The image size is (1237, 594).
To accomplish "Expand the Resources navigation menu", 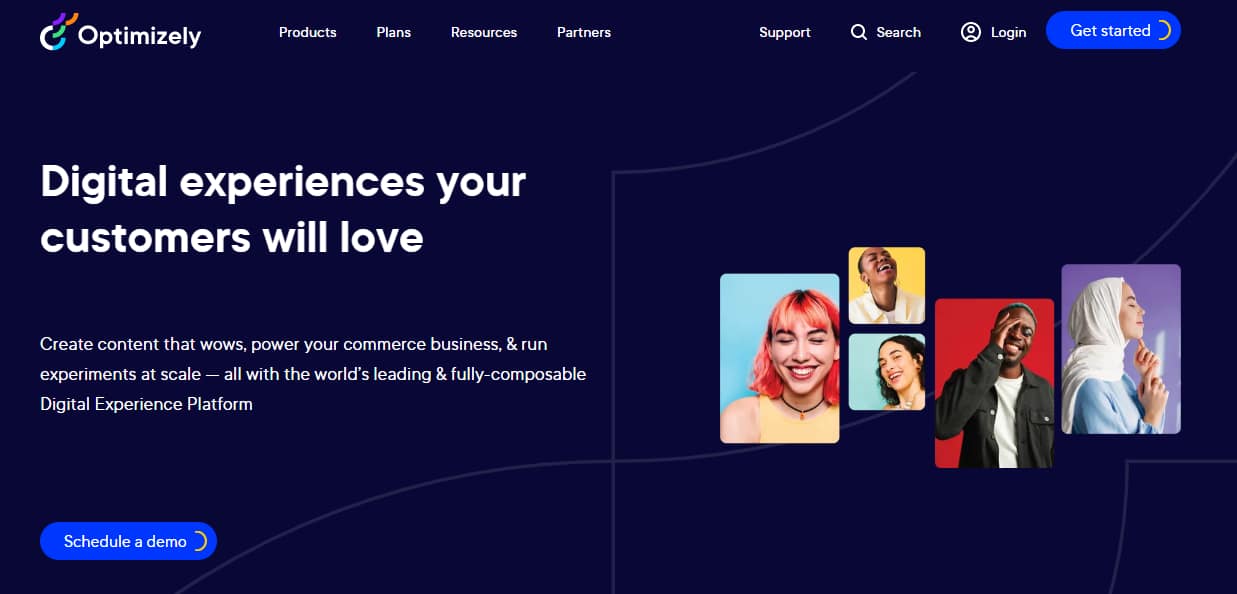I will (x=483, y=32).
